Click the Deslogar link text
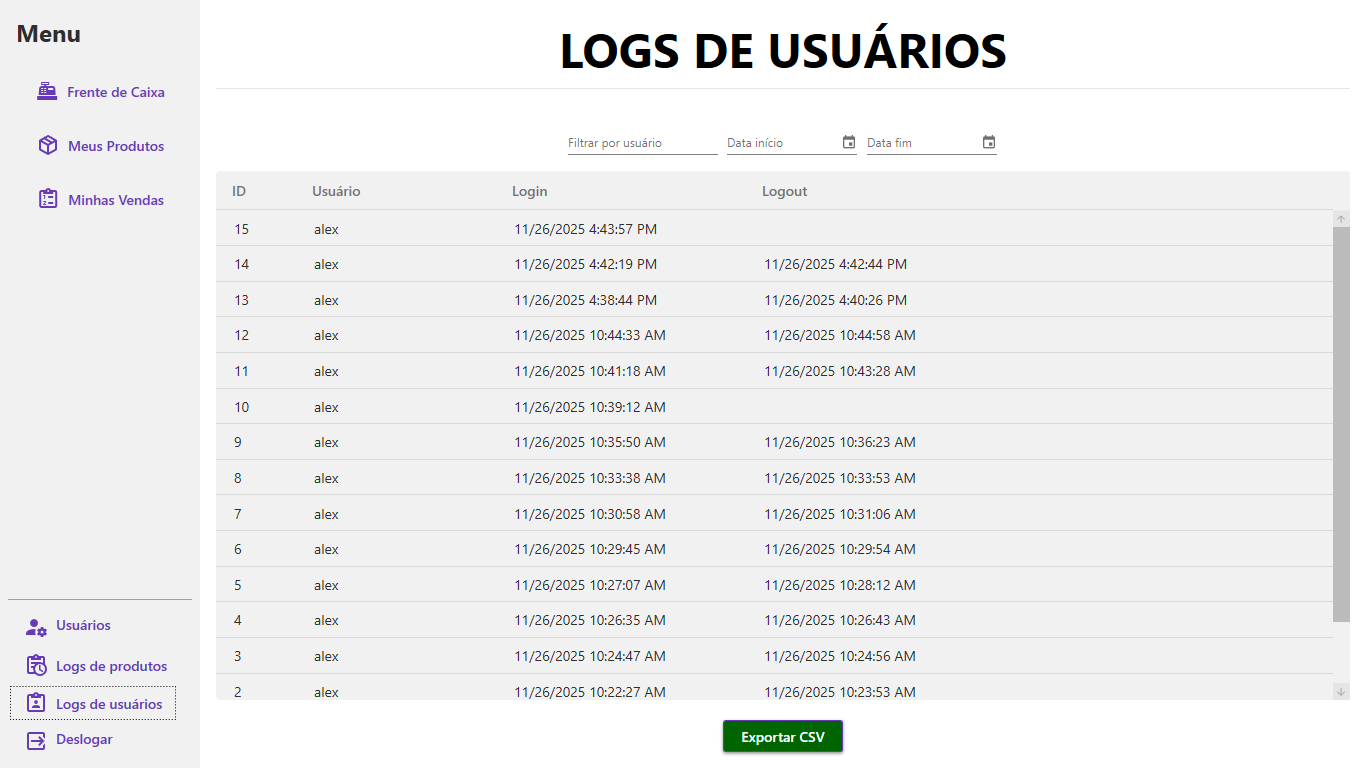Image resolution: width=1366 pixels, height=768 pixels. click(84, 740)
